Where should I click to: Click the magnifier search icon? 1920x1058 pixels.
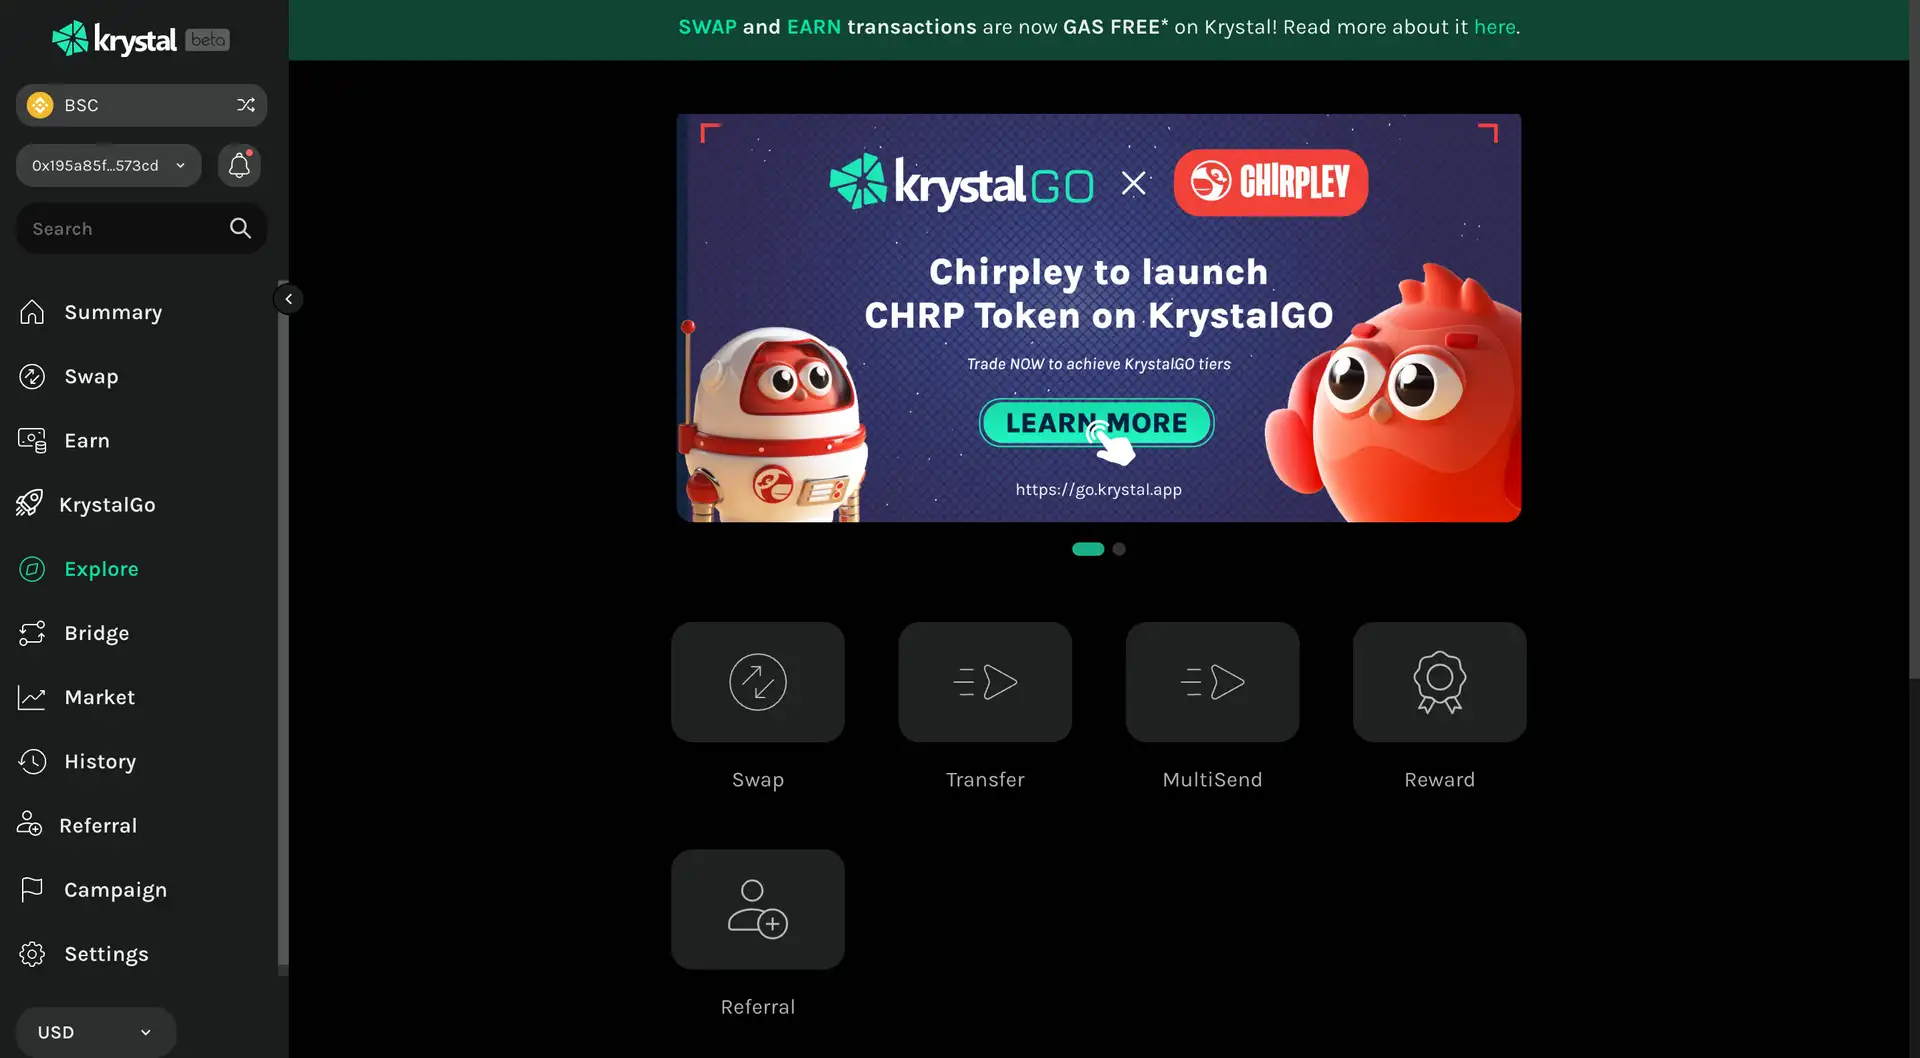coord(240,228)
